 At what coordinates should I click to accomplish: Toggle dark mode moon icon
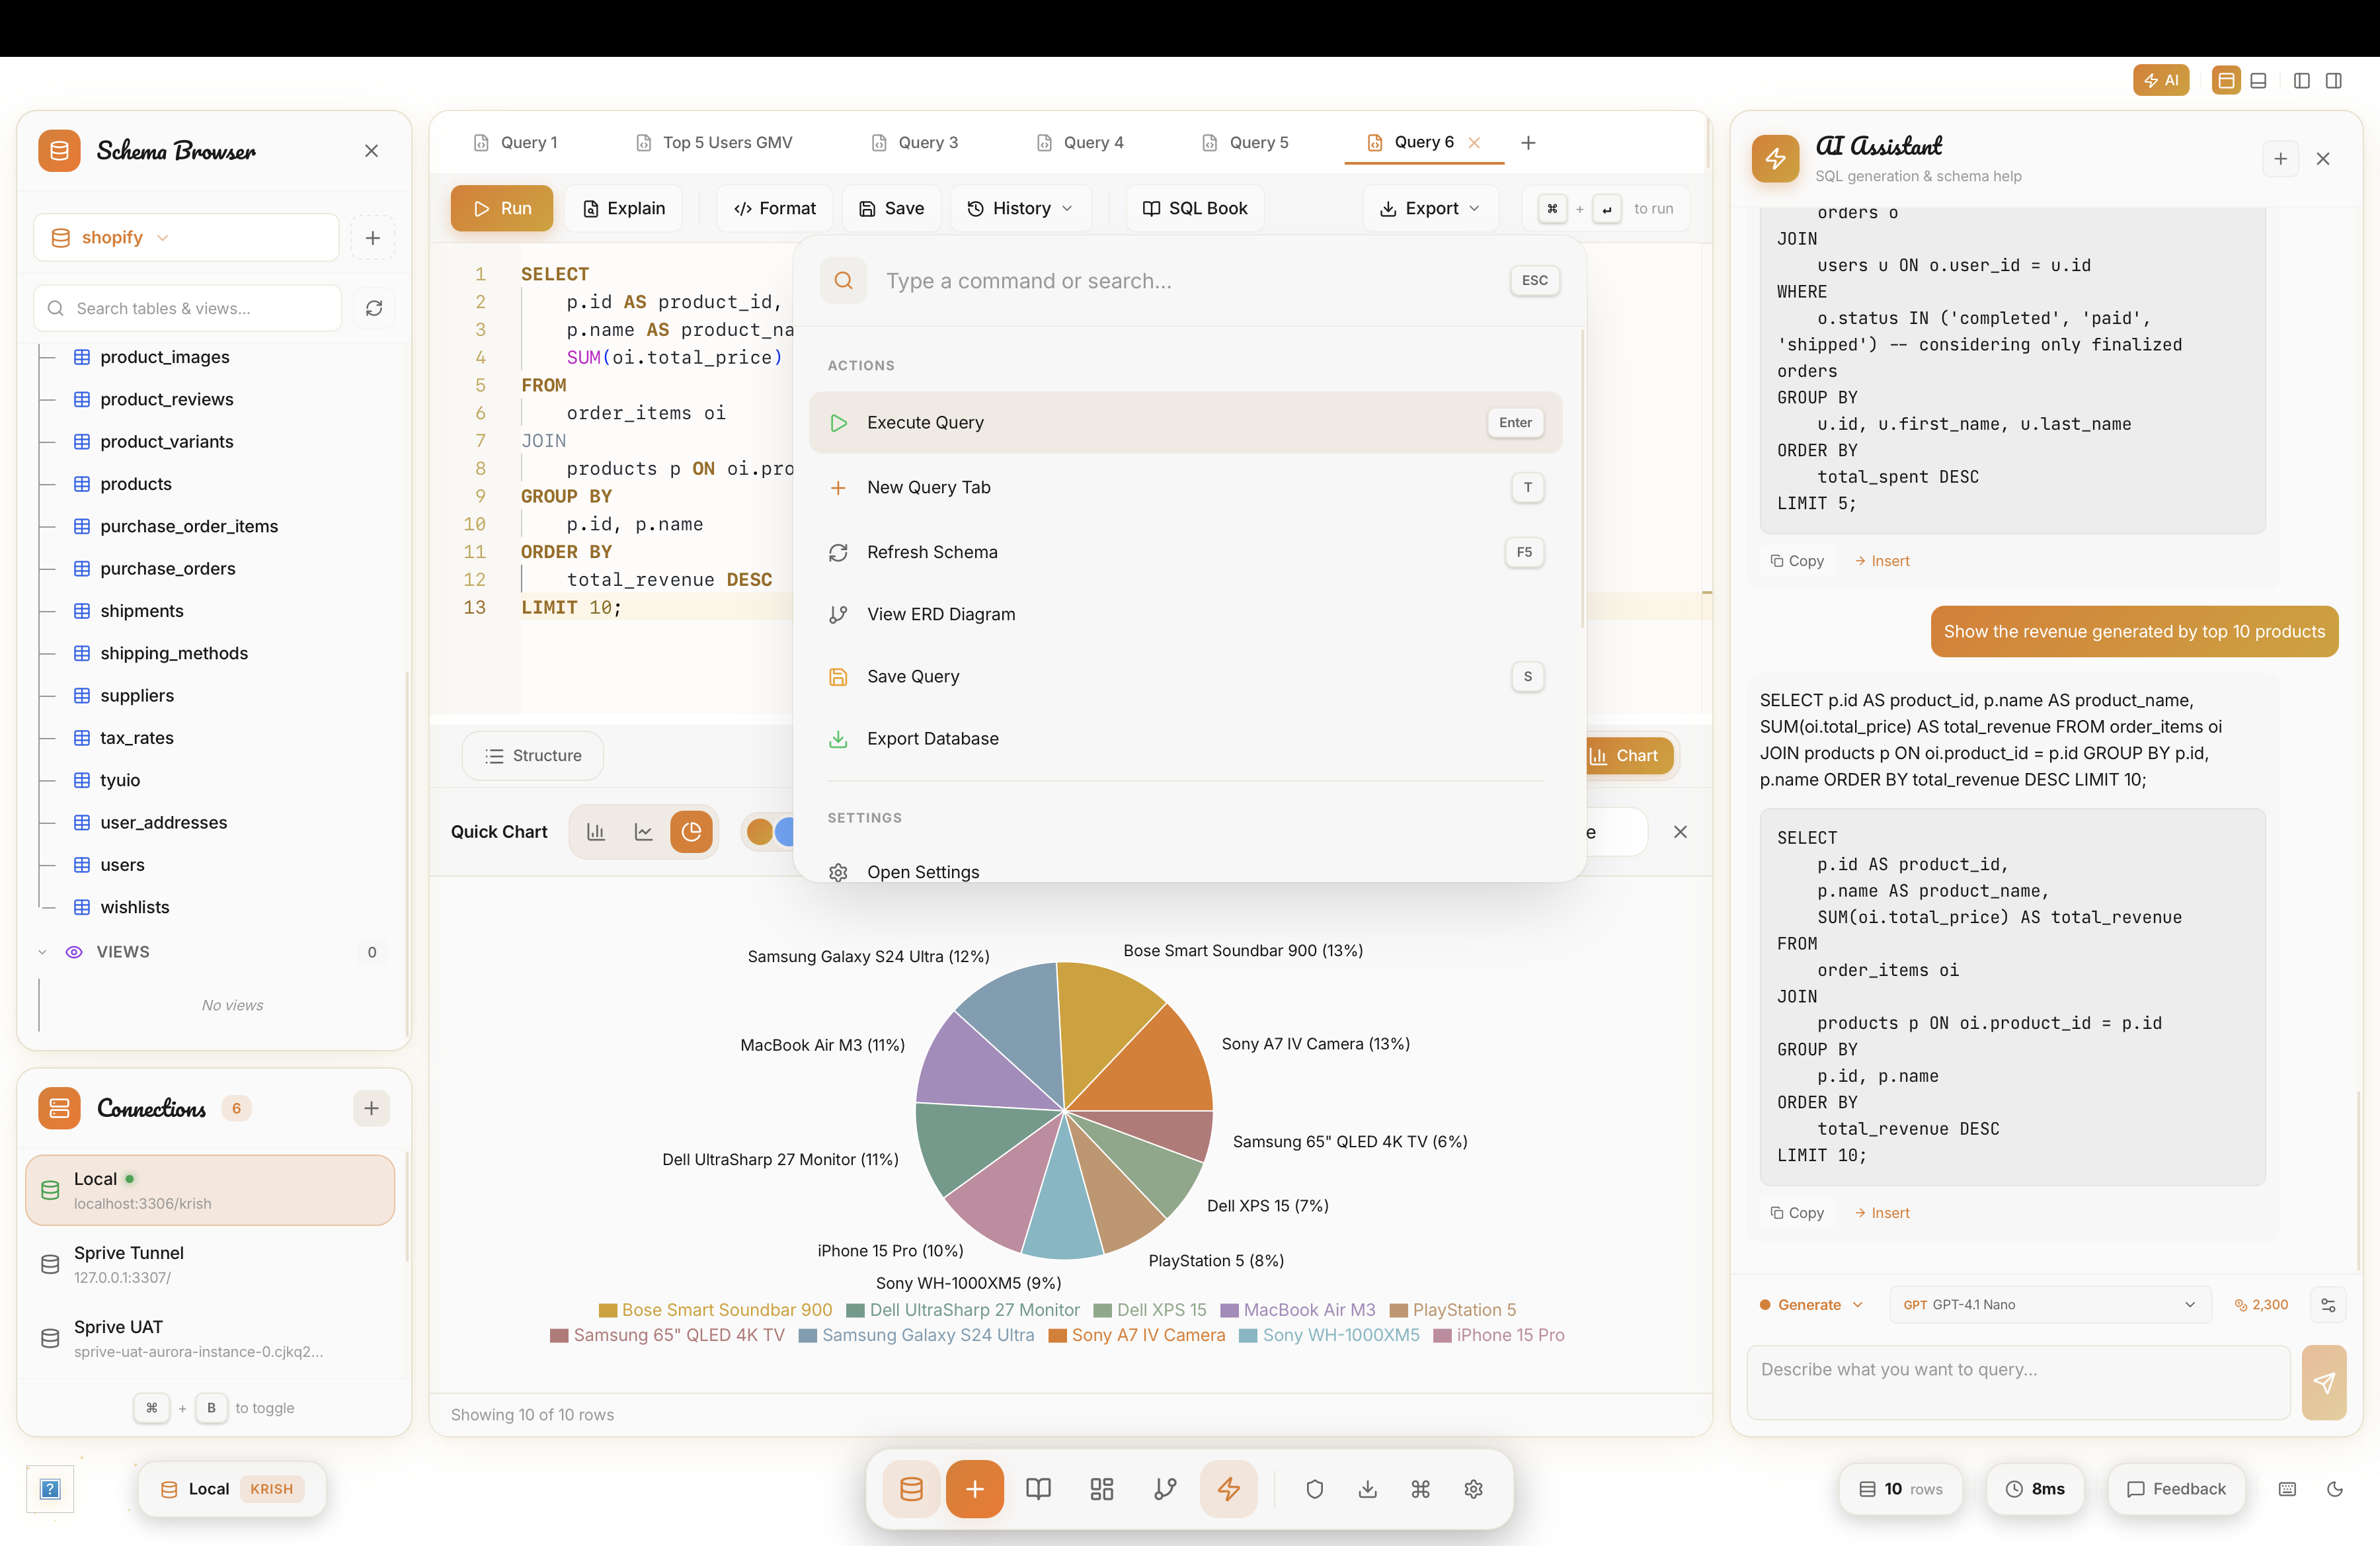[2335, 1489]
